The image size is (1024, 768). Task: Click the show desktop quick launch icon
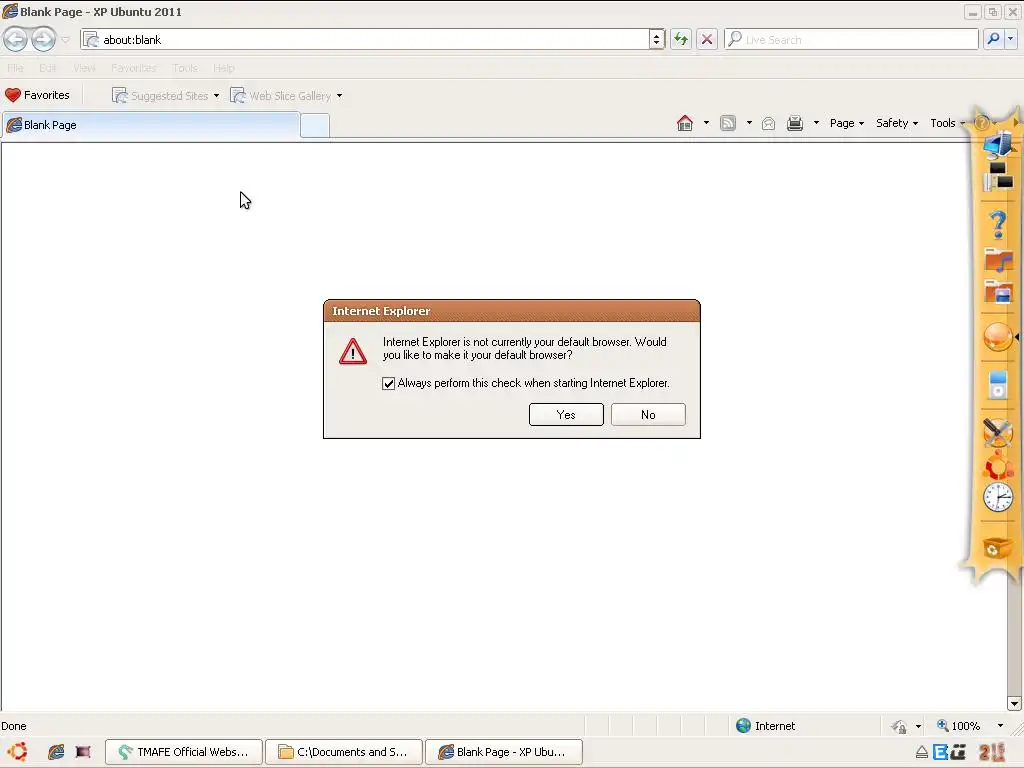click(x=83, y=752)
